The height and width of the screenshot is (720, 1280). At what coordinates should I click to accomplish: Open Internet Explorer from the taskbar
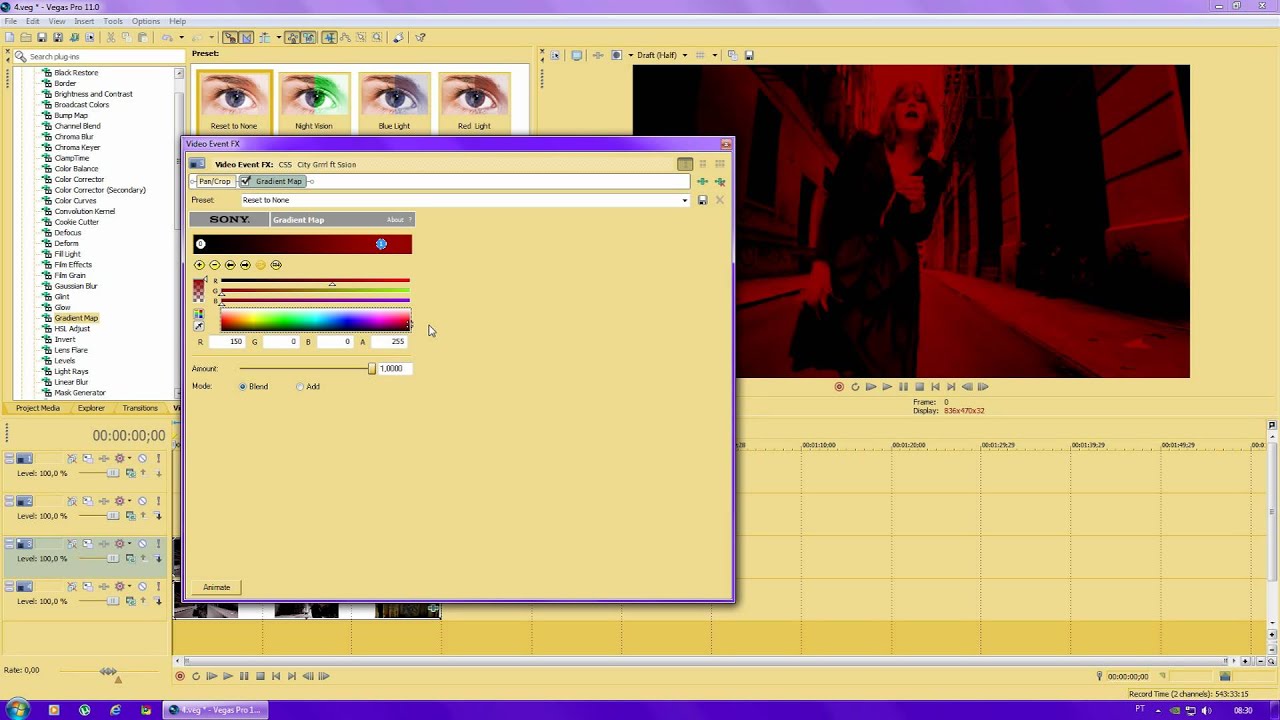115,710
